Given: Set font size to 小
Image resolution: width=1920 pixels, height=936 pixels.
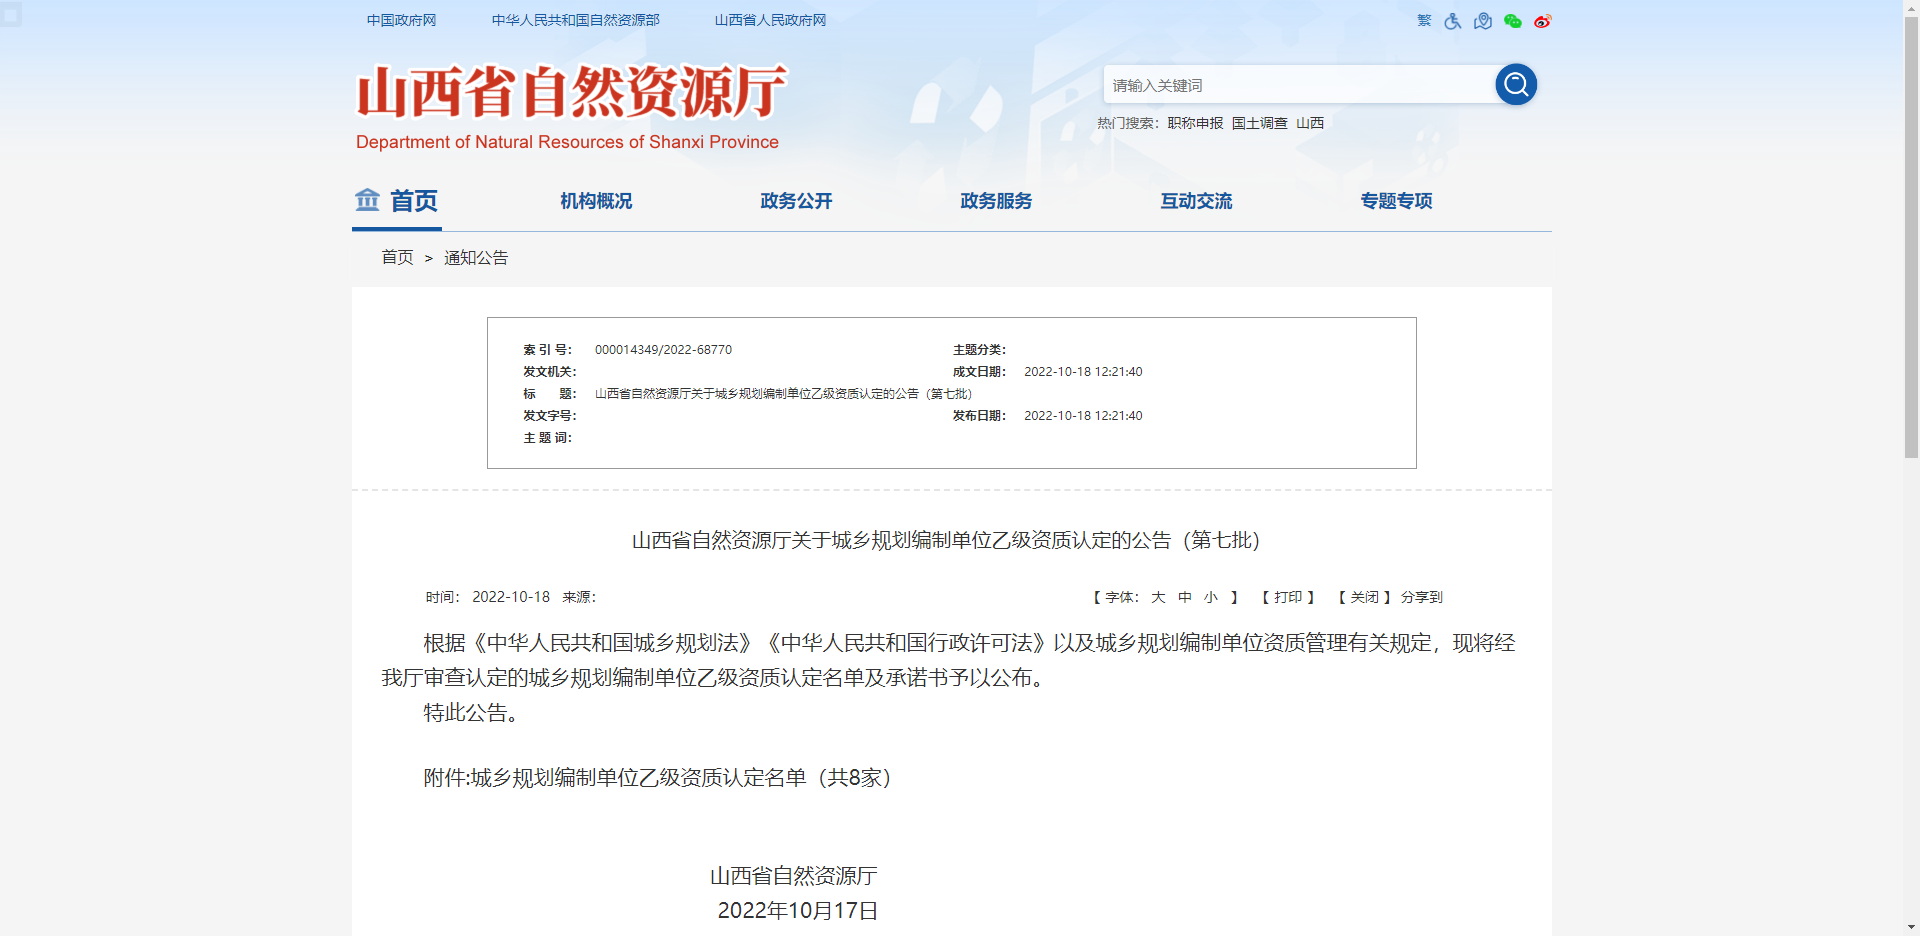Looking at the screenshot, I should point(1210,597).
